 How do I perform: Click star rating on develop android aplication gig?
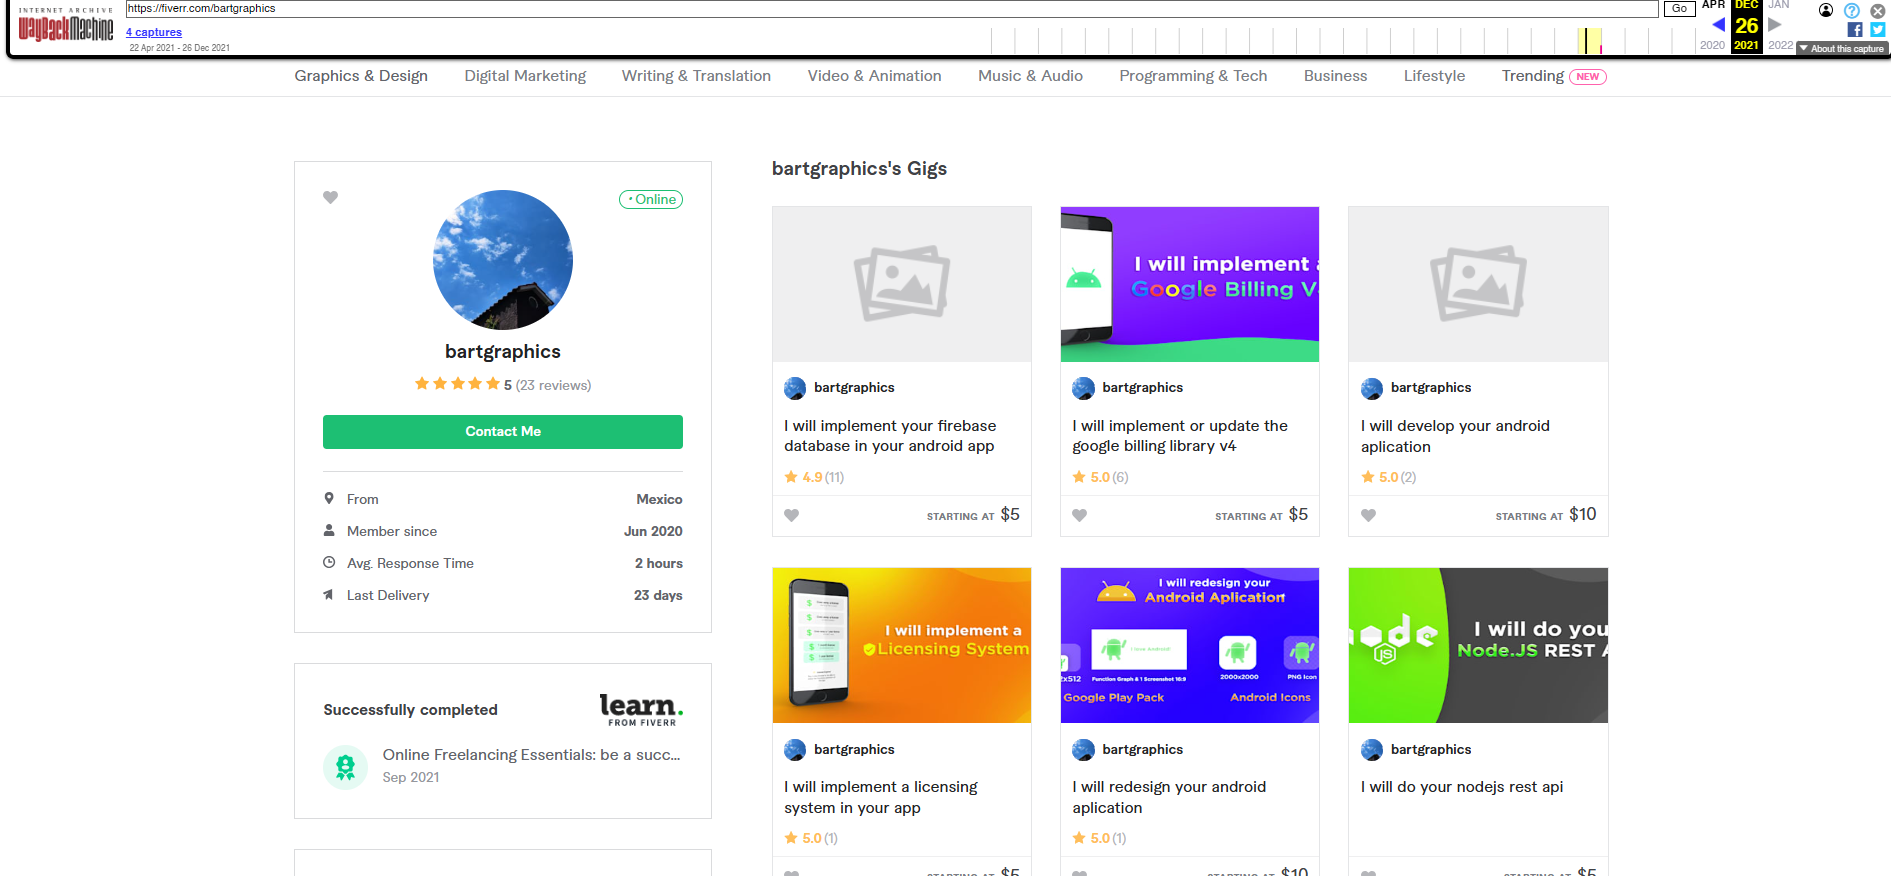point(1389,477)
